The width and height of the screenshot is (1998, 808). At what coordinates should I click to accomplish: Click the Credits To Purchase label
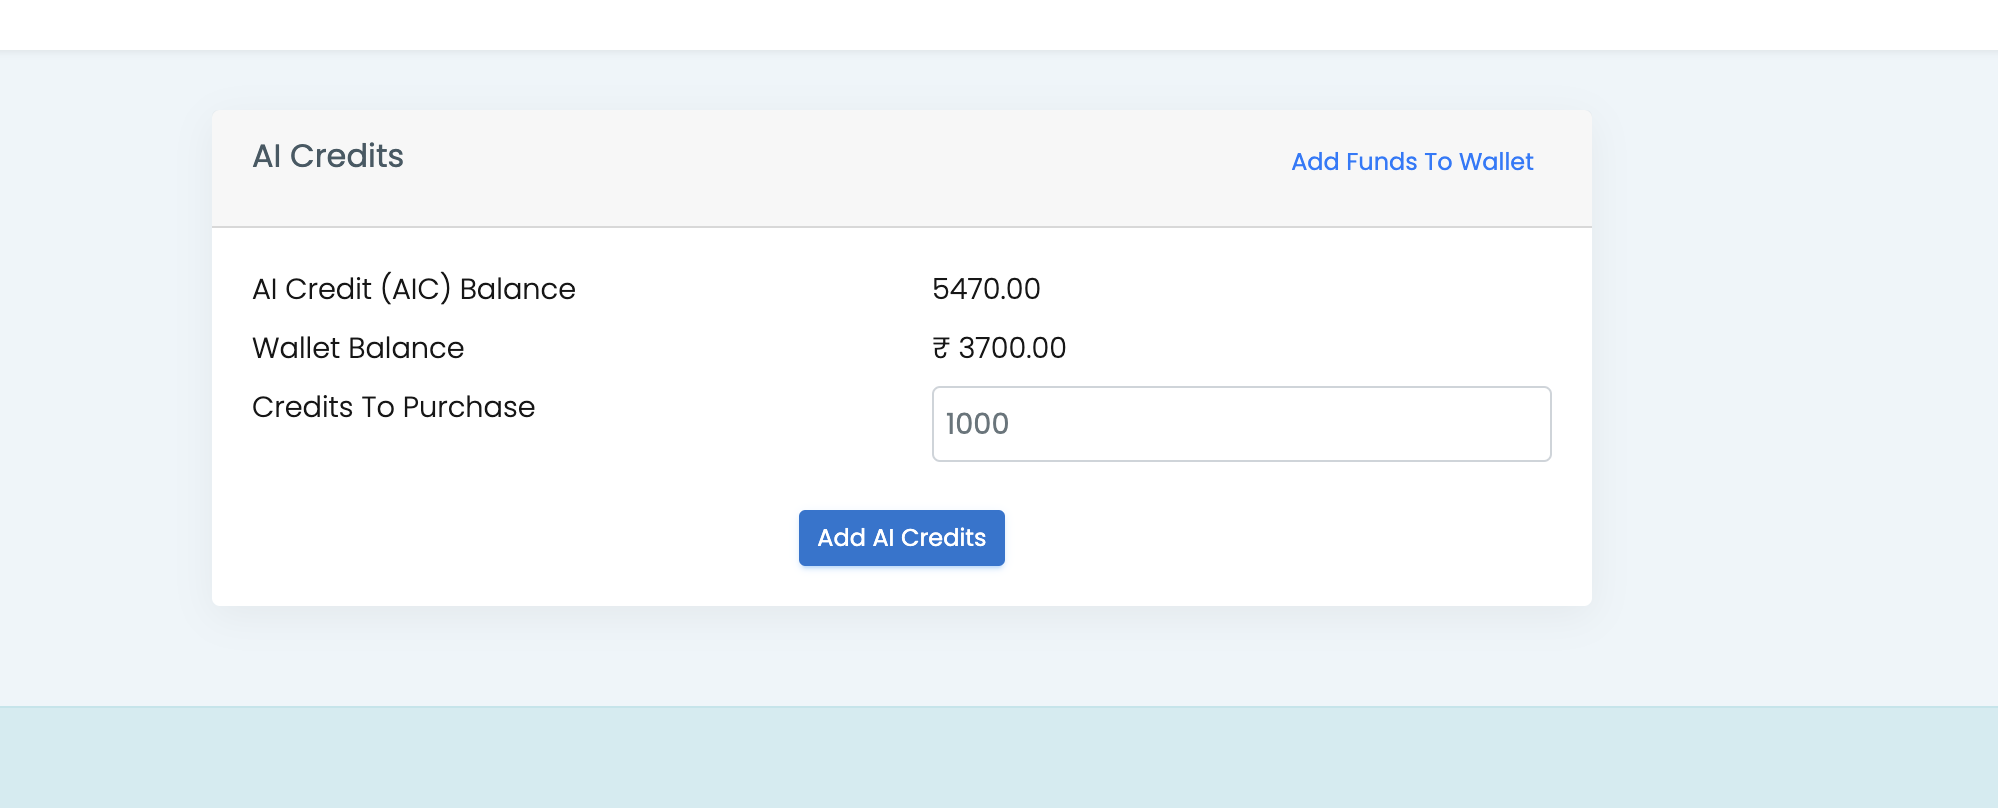pos(393,407)
